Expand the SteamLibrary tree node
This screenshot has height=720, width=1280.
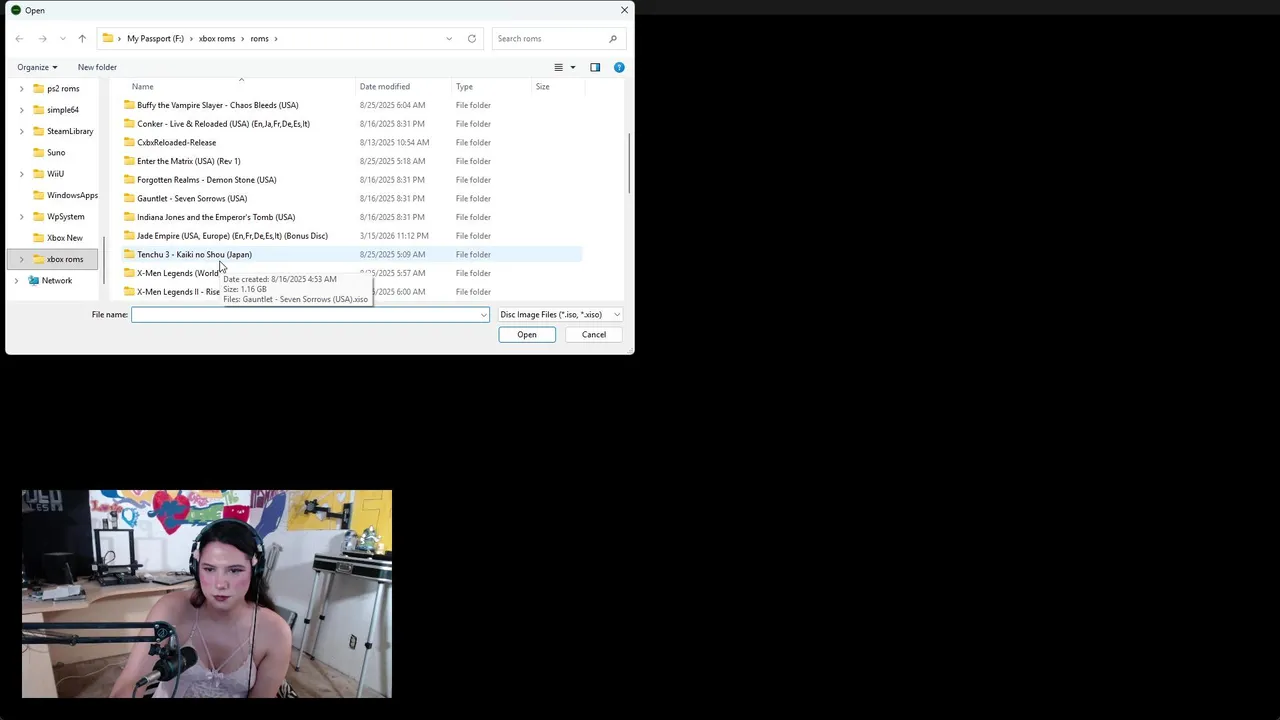pyautogui.click(x=21, y=131)
